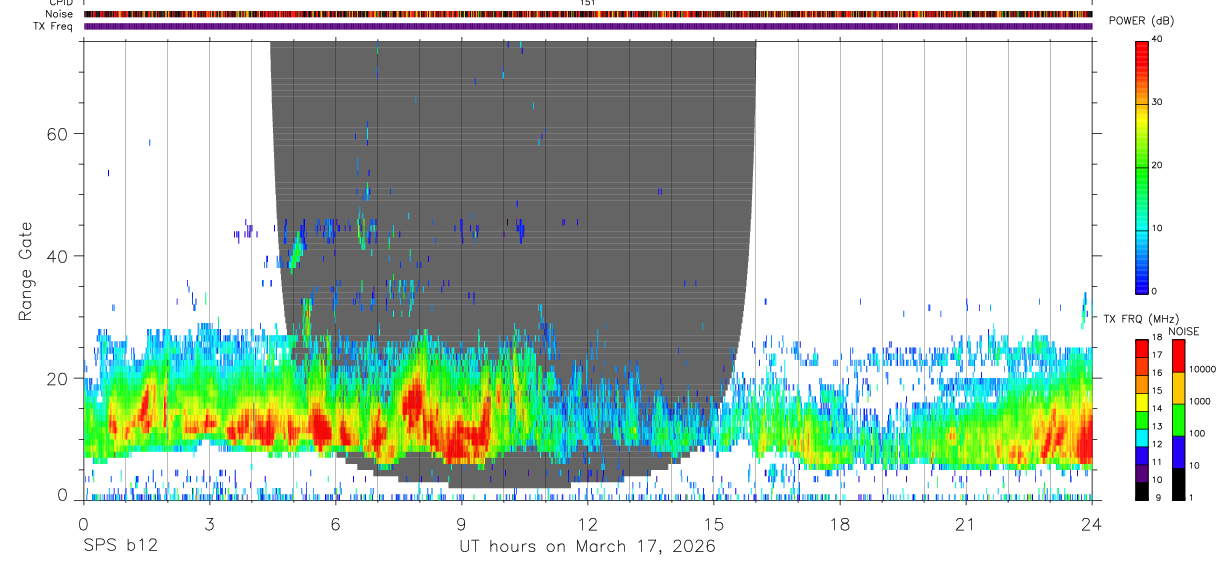Click 'UT hours on March 17, 2026' title
Image resolution: width=1228 pixels, height=567 pixels.
[x=588, y=547]
